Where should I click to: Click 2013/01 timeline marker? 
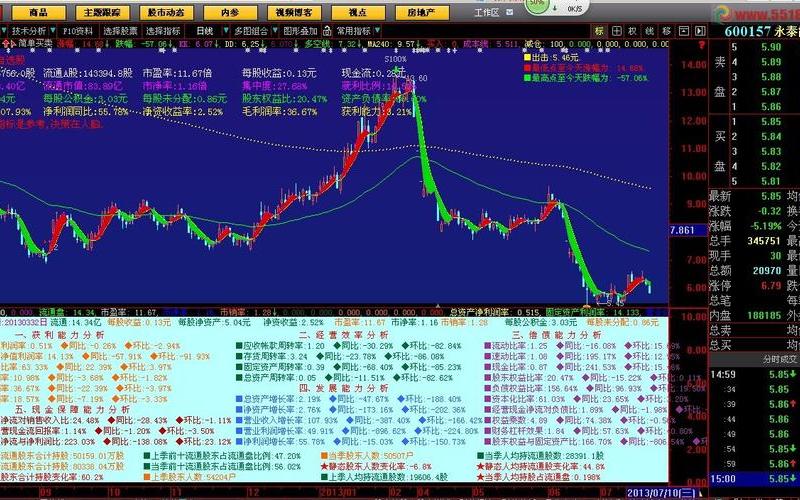point(337,493)
